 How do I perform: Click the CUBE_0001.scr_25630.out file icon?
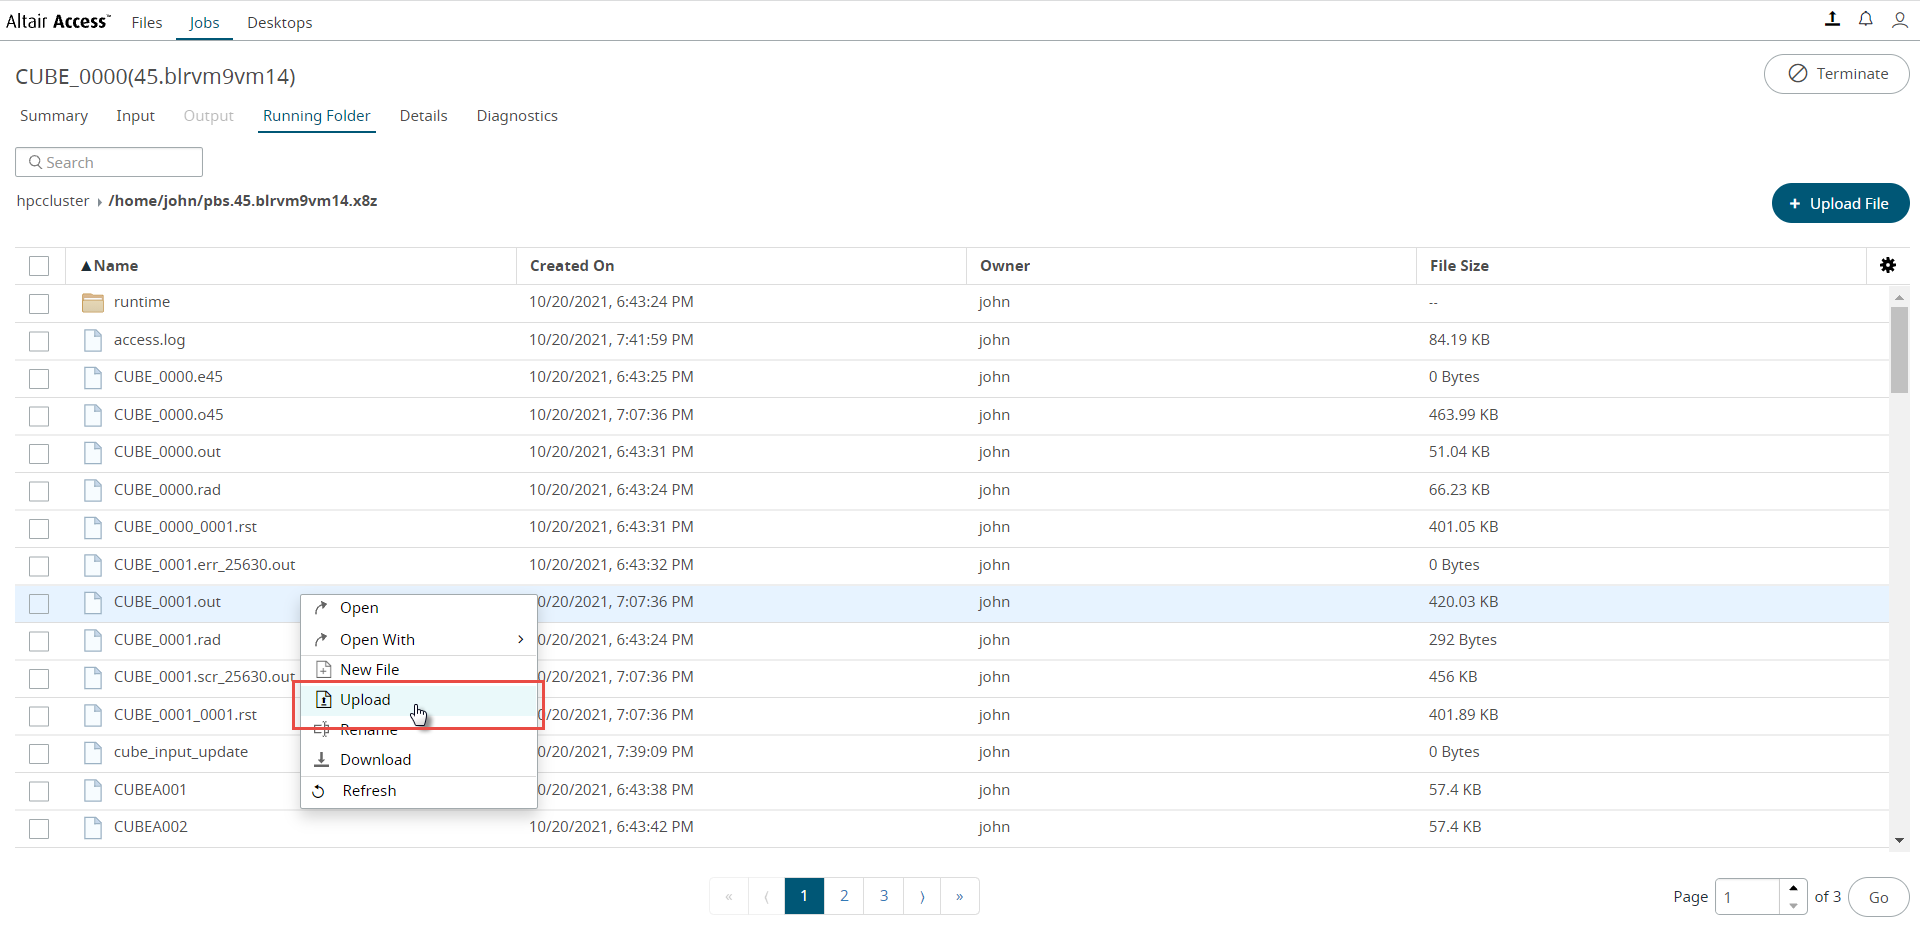pos(93,677)
